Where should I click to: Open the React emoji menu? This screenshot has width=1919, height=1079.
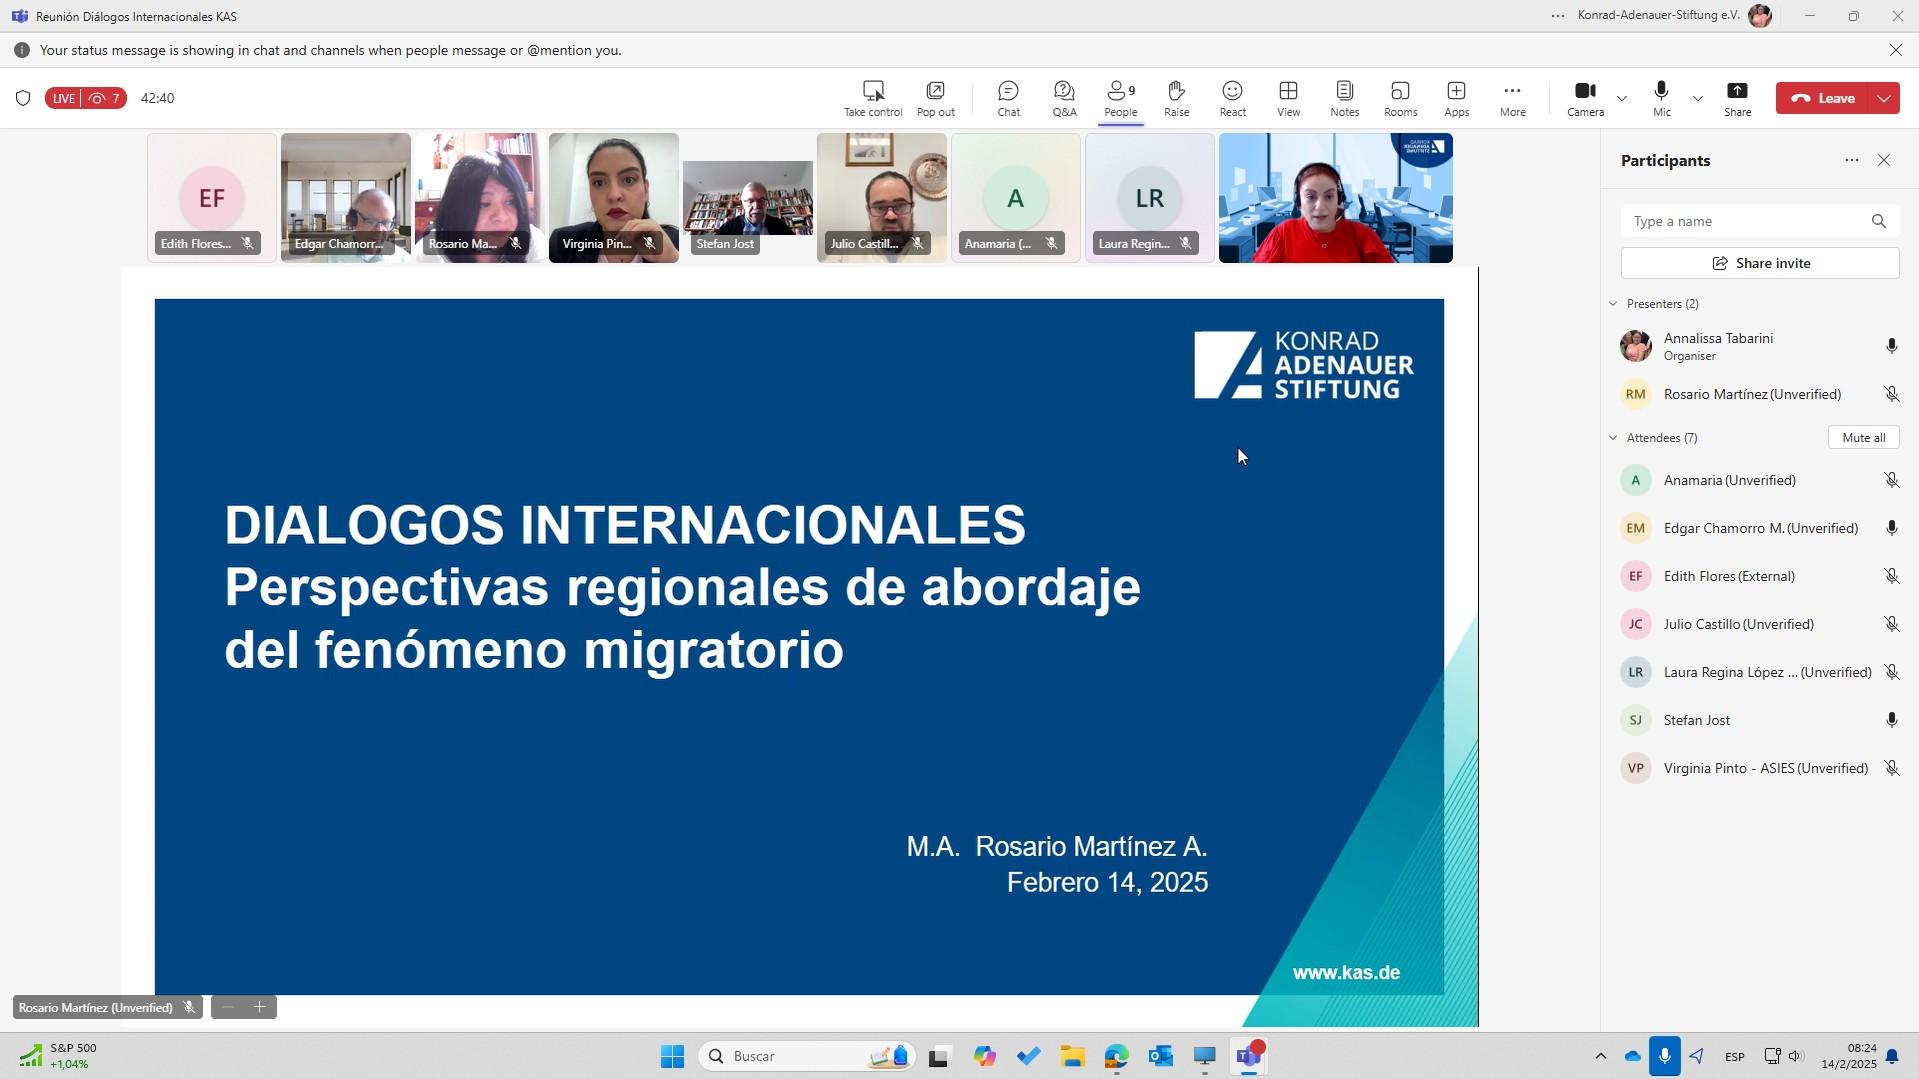(x=1232, y=98)
